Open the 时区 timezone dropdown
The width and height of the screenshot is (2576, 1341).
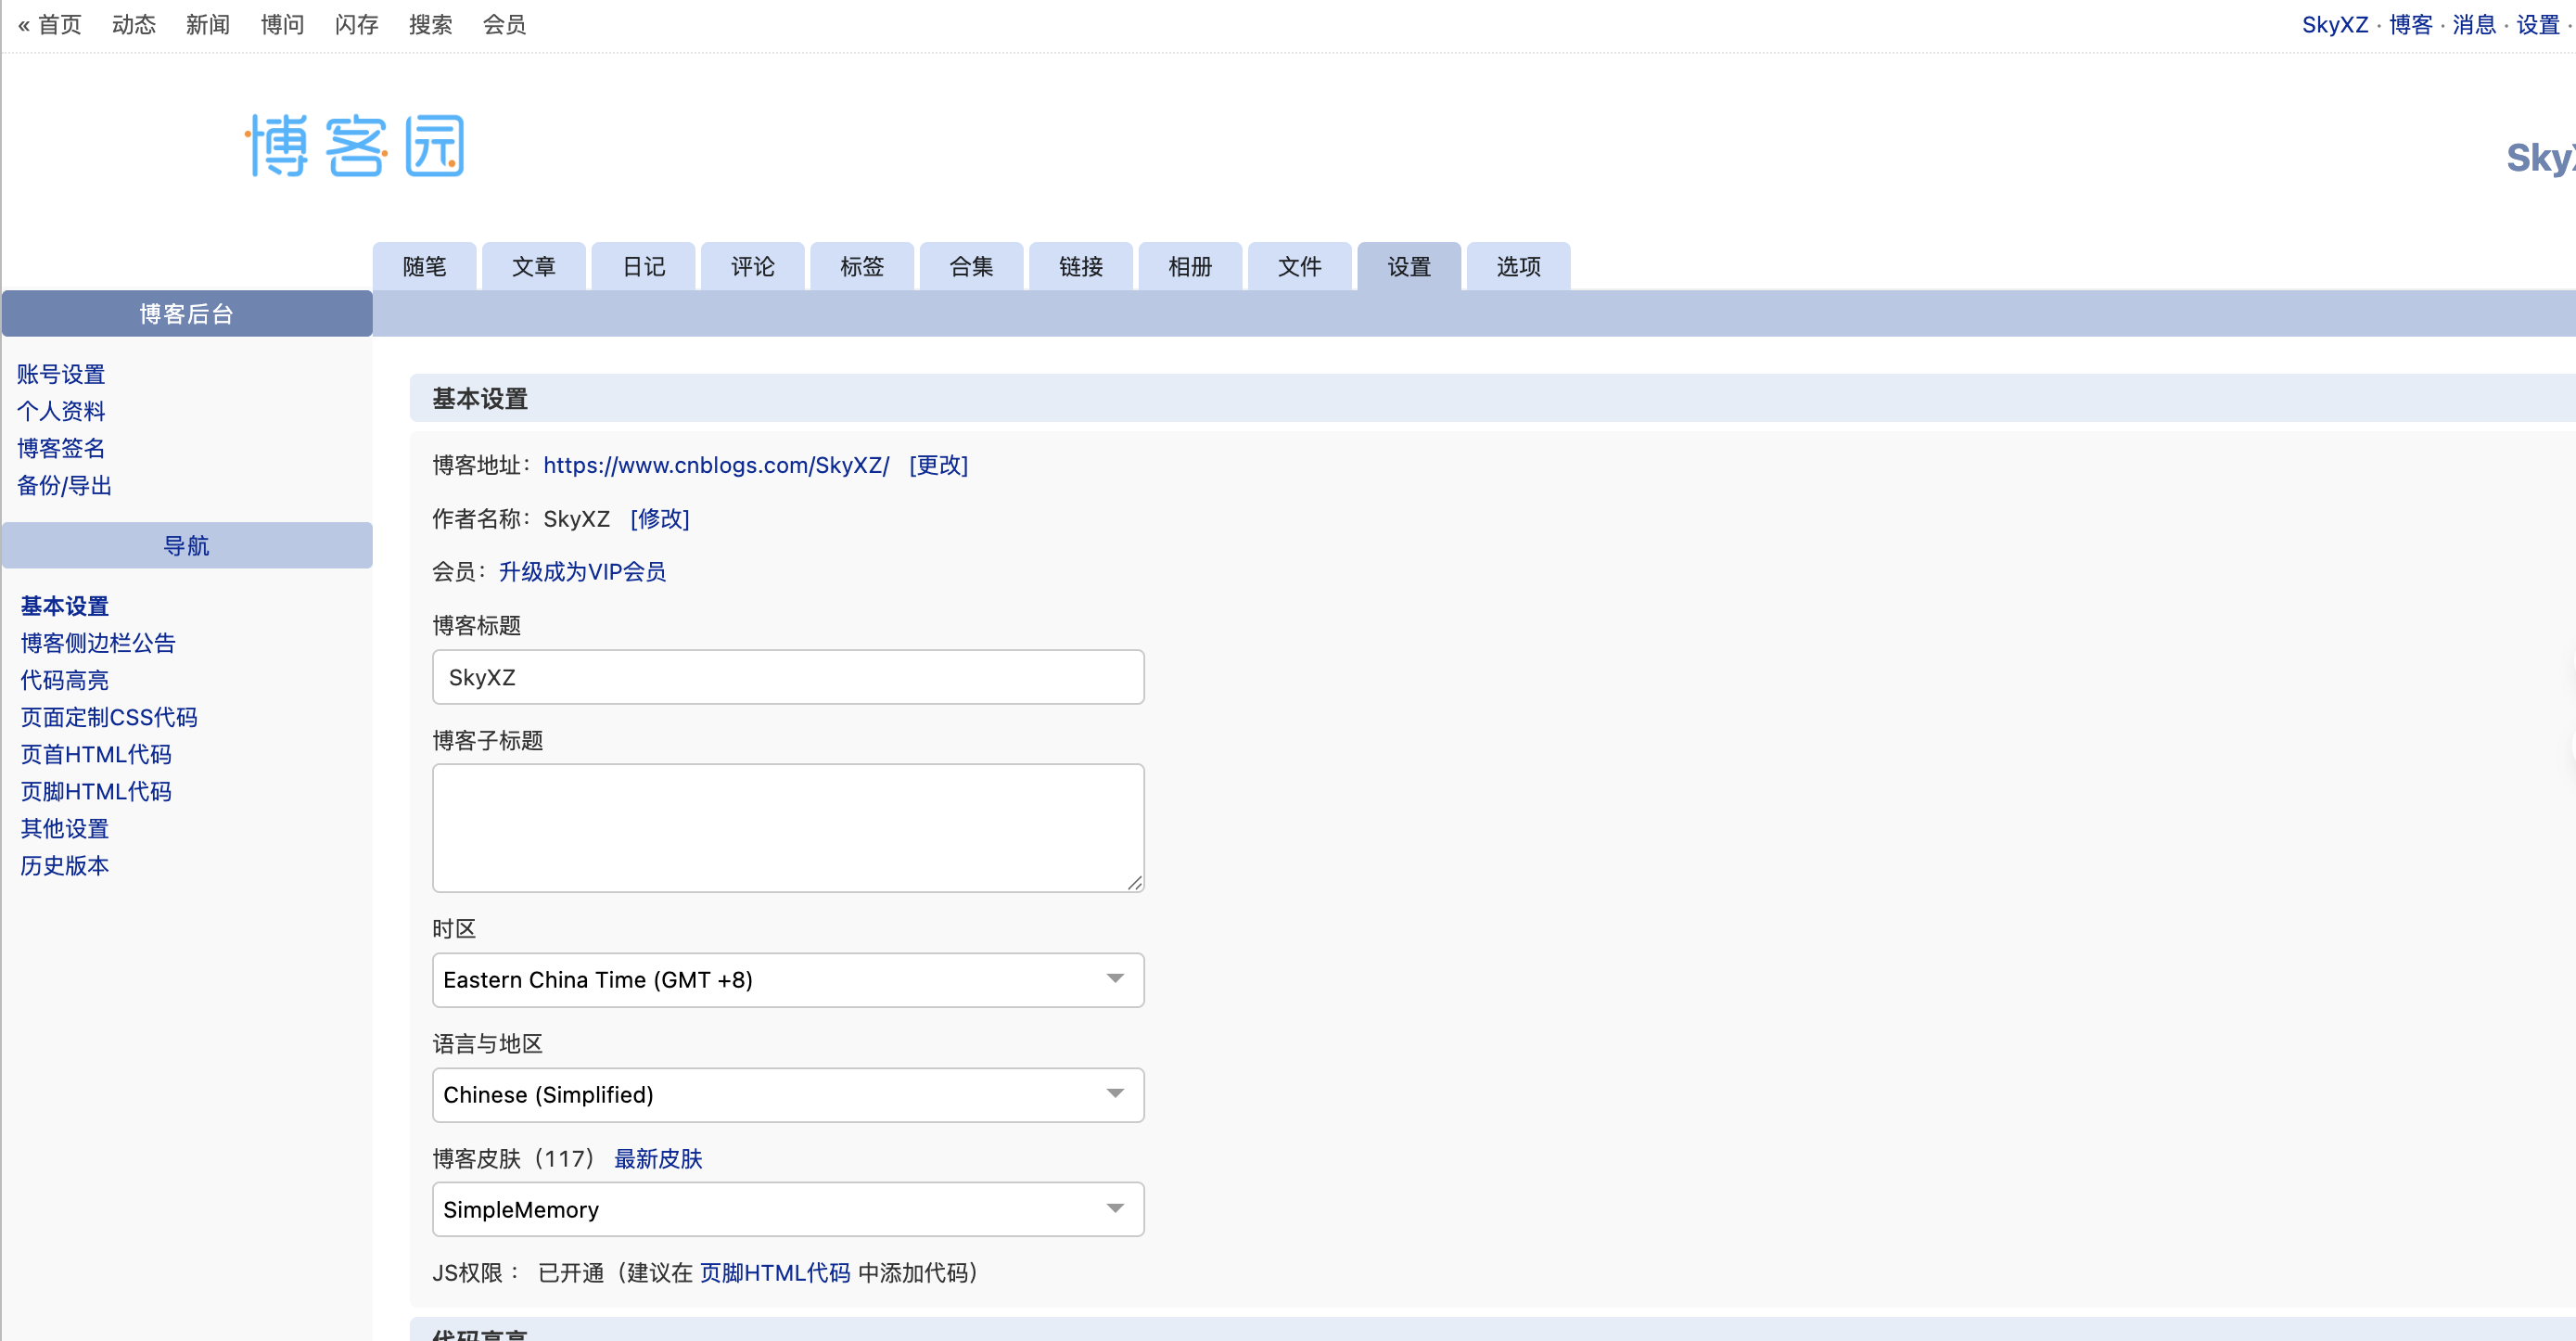[787, 979]
